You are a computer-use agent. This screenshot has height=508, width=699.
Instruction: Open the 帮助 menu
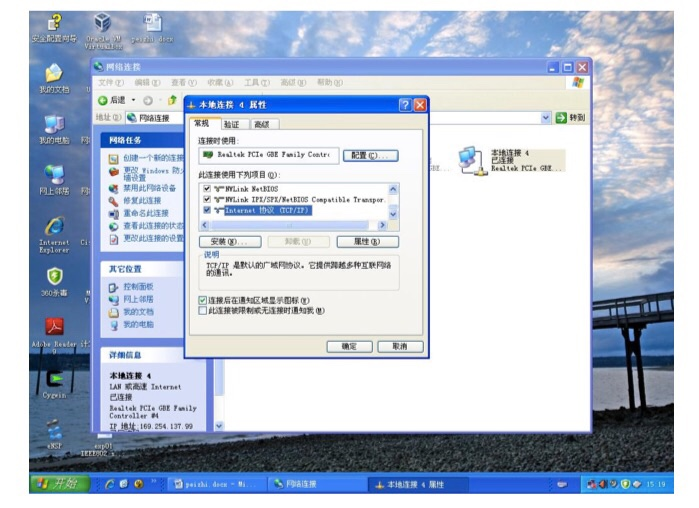coord(330,82)
